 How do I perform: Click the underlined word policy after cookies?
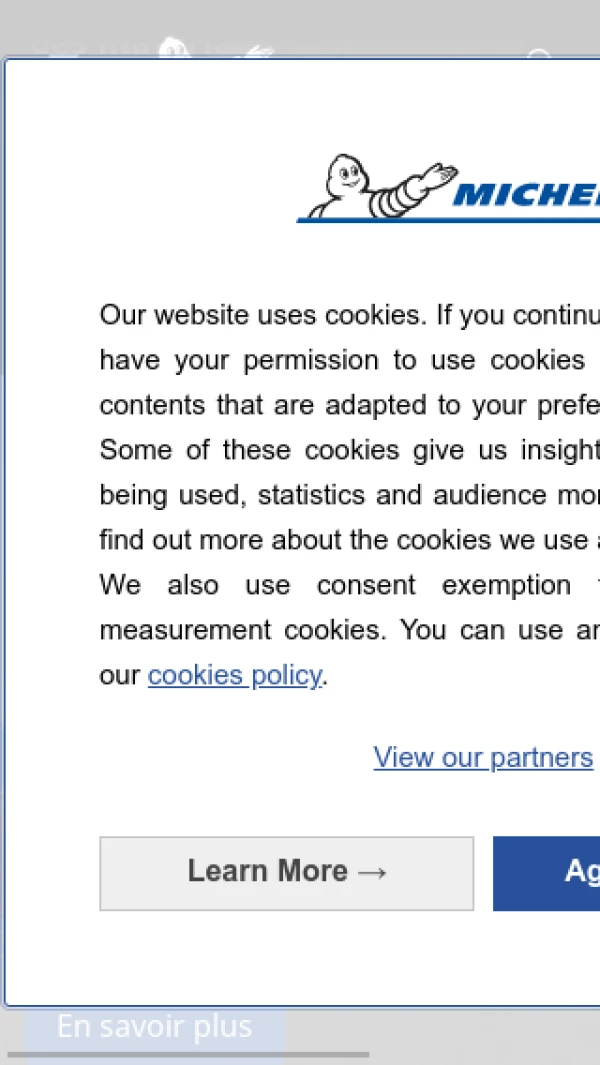[x=285, y=676]
